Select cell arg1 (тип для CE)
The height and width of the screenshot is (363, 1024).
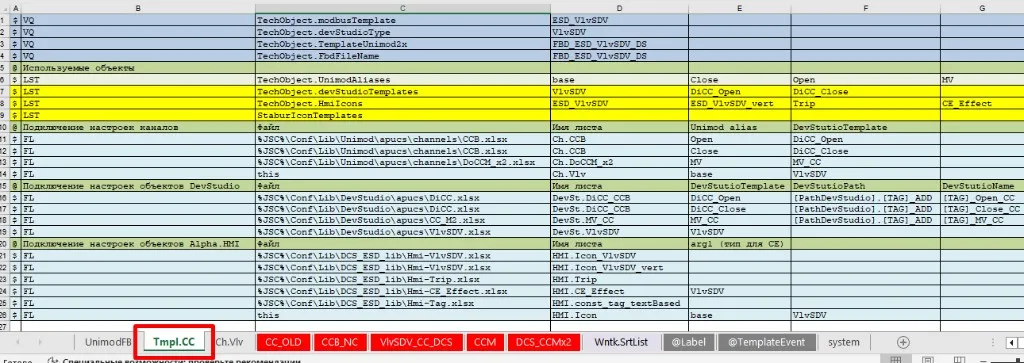click(739, 244)
